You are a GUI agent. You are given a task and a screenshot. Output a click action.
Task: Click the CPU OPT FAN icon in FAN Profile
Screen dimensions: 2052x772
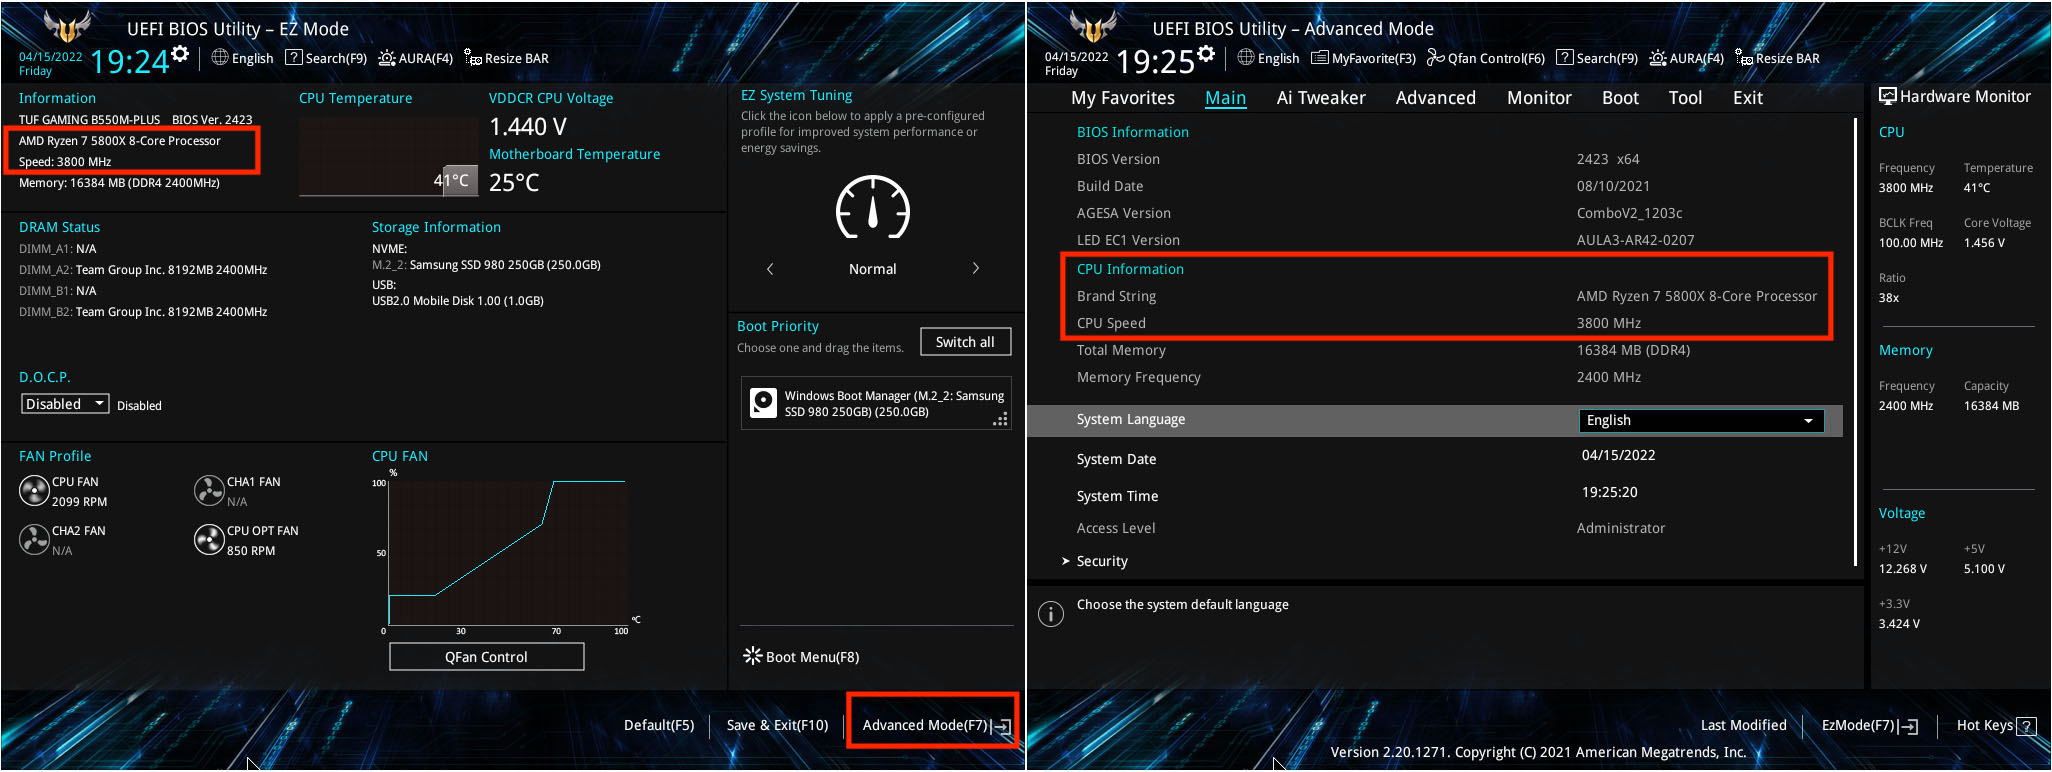pyautogui.click(x=209, y=540)
